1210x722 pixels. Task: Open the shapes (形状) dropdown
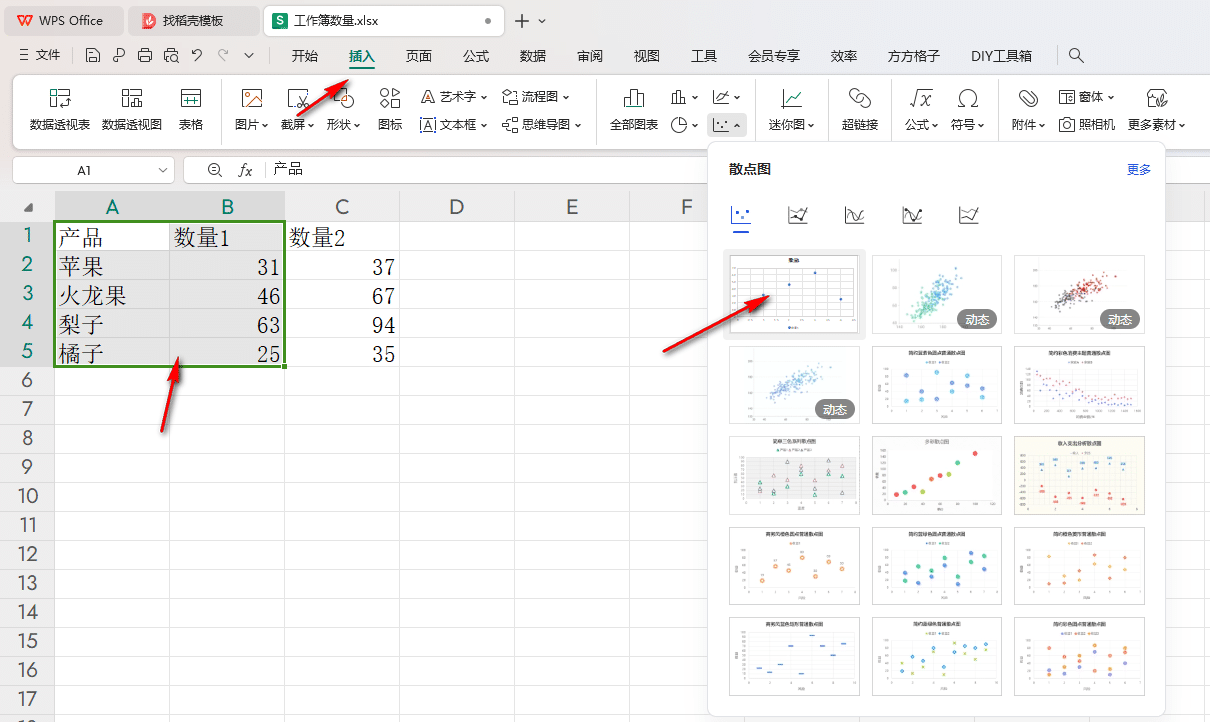click(344, 125)
